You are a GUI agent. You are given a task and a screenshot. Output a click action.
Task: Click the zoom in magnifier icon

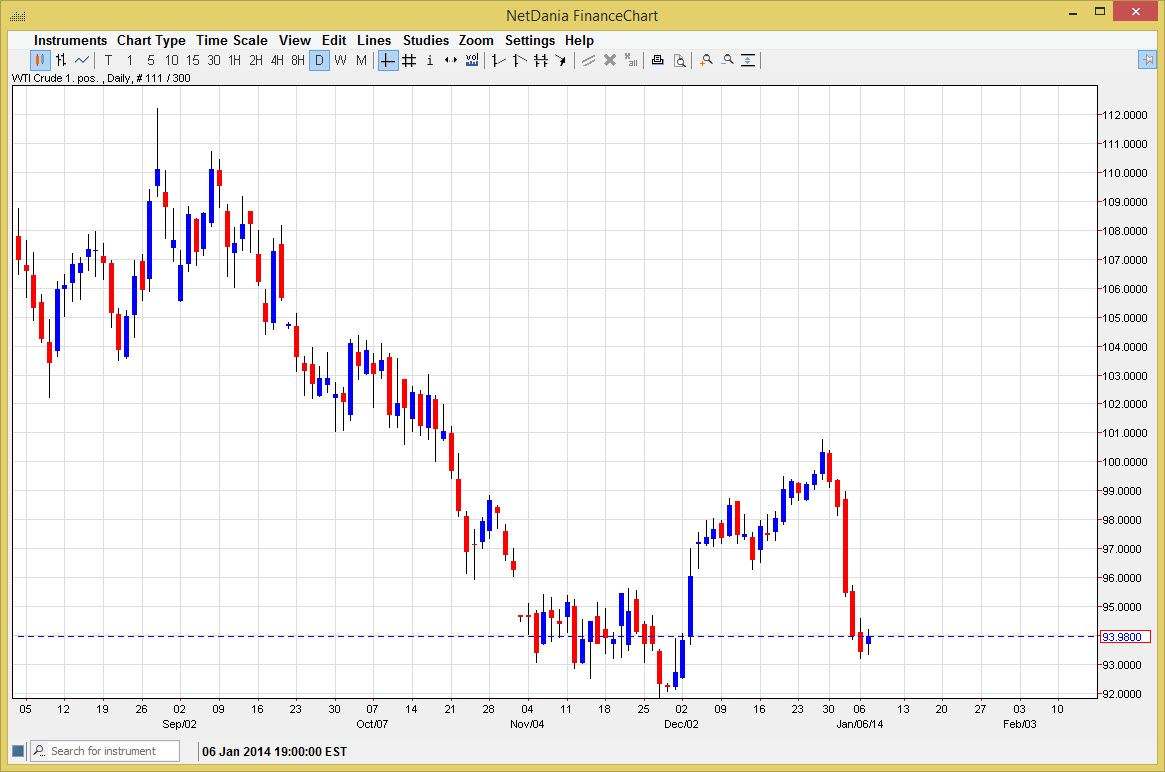tap(707, 60)
